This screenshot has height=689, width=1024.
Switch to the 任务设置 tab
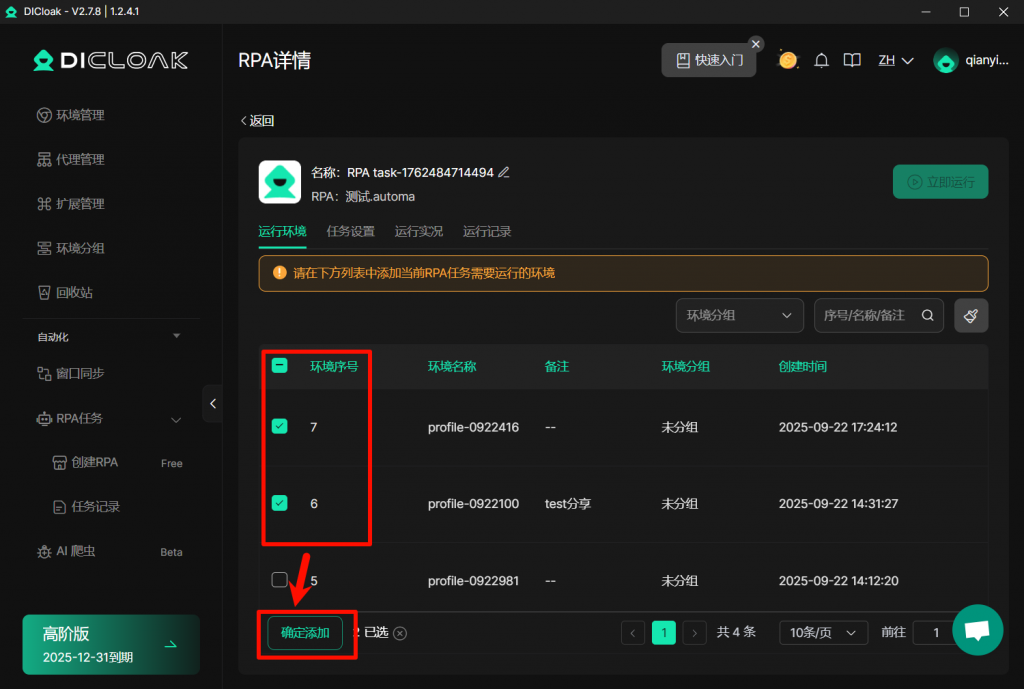tap(350, 231)
